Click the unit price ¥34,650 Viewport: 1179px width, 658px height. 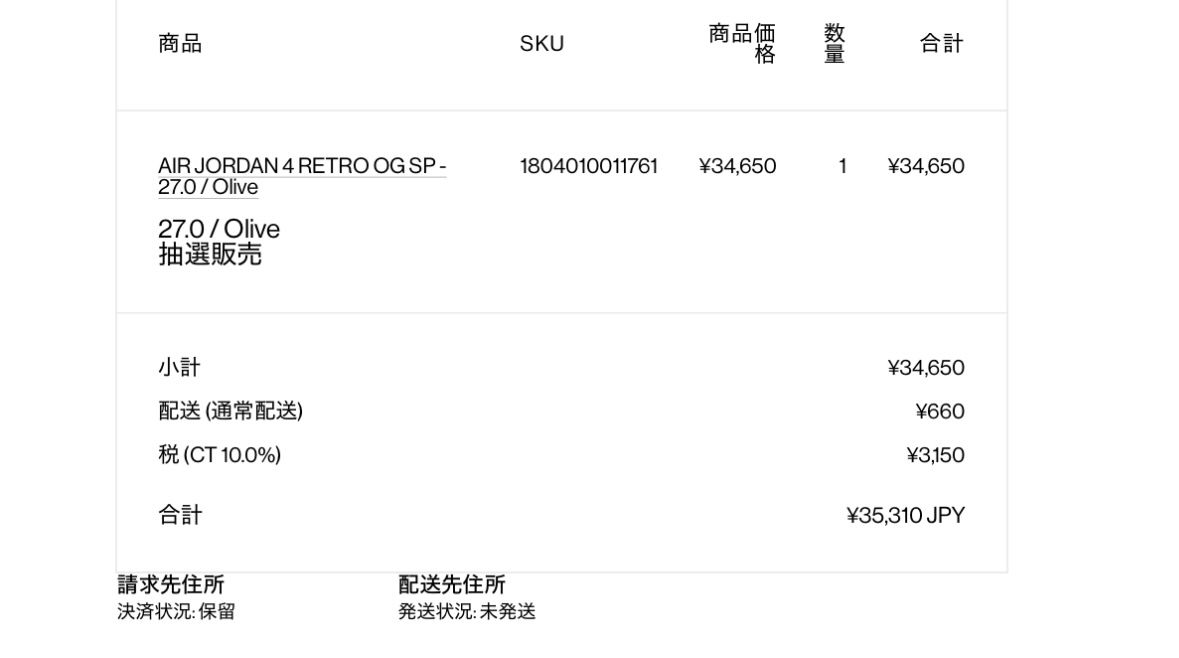coord(737,166)
